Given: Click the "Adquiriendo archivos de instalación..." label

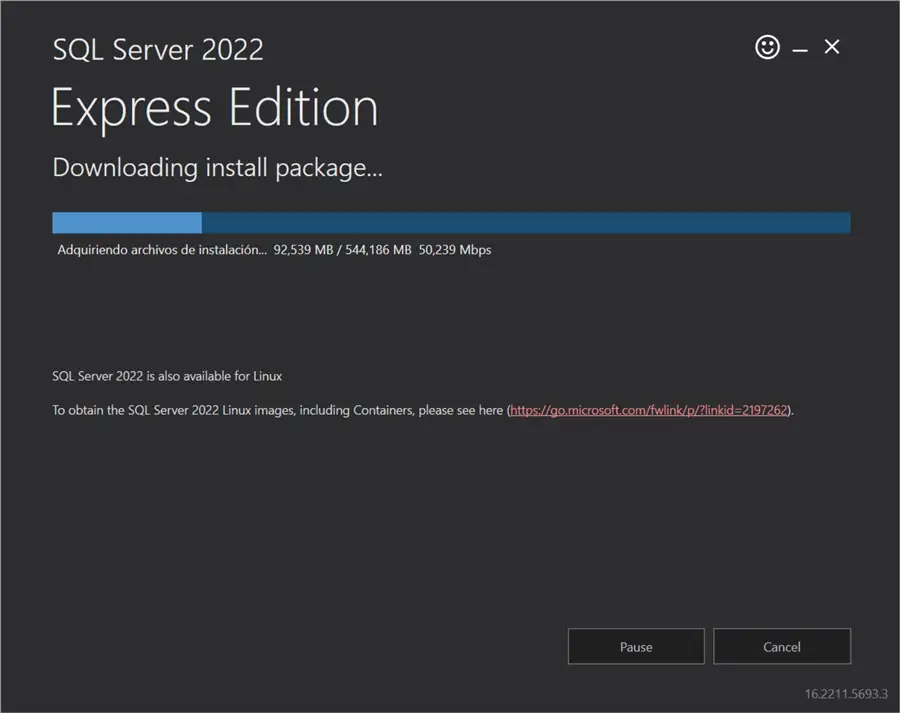Looking at the screenshot, I should tap(162, 249).
